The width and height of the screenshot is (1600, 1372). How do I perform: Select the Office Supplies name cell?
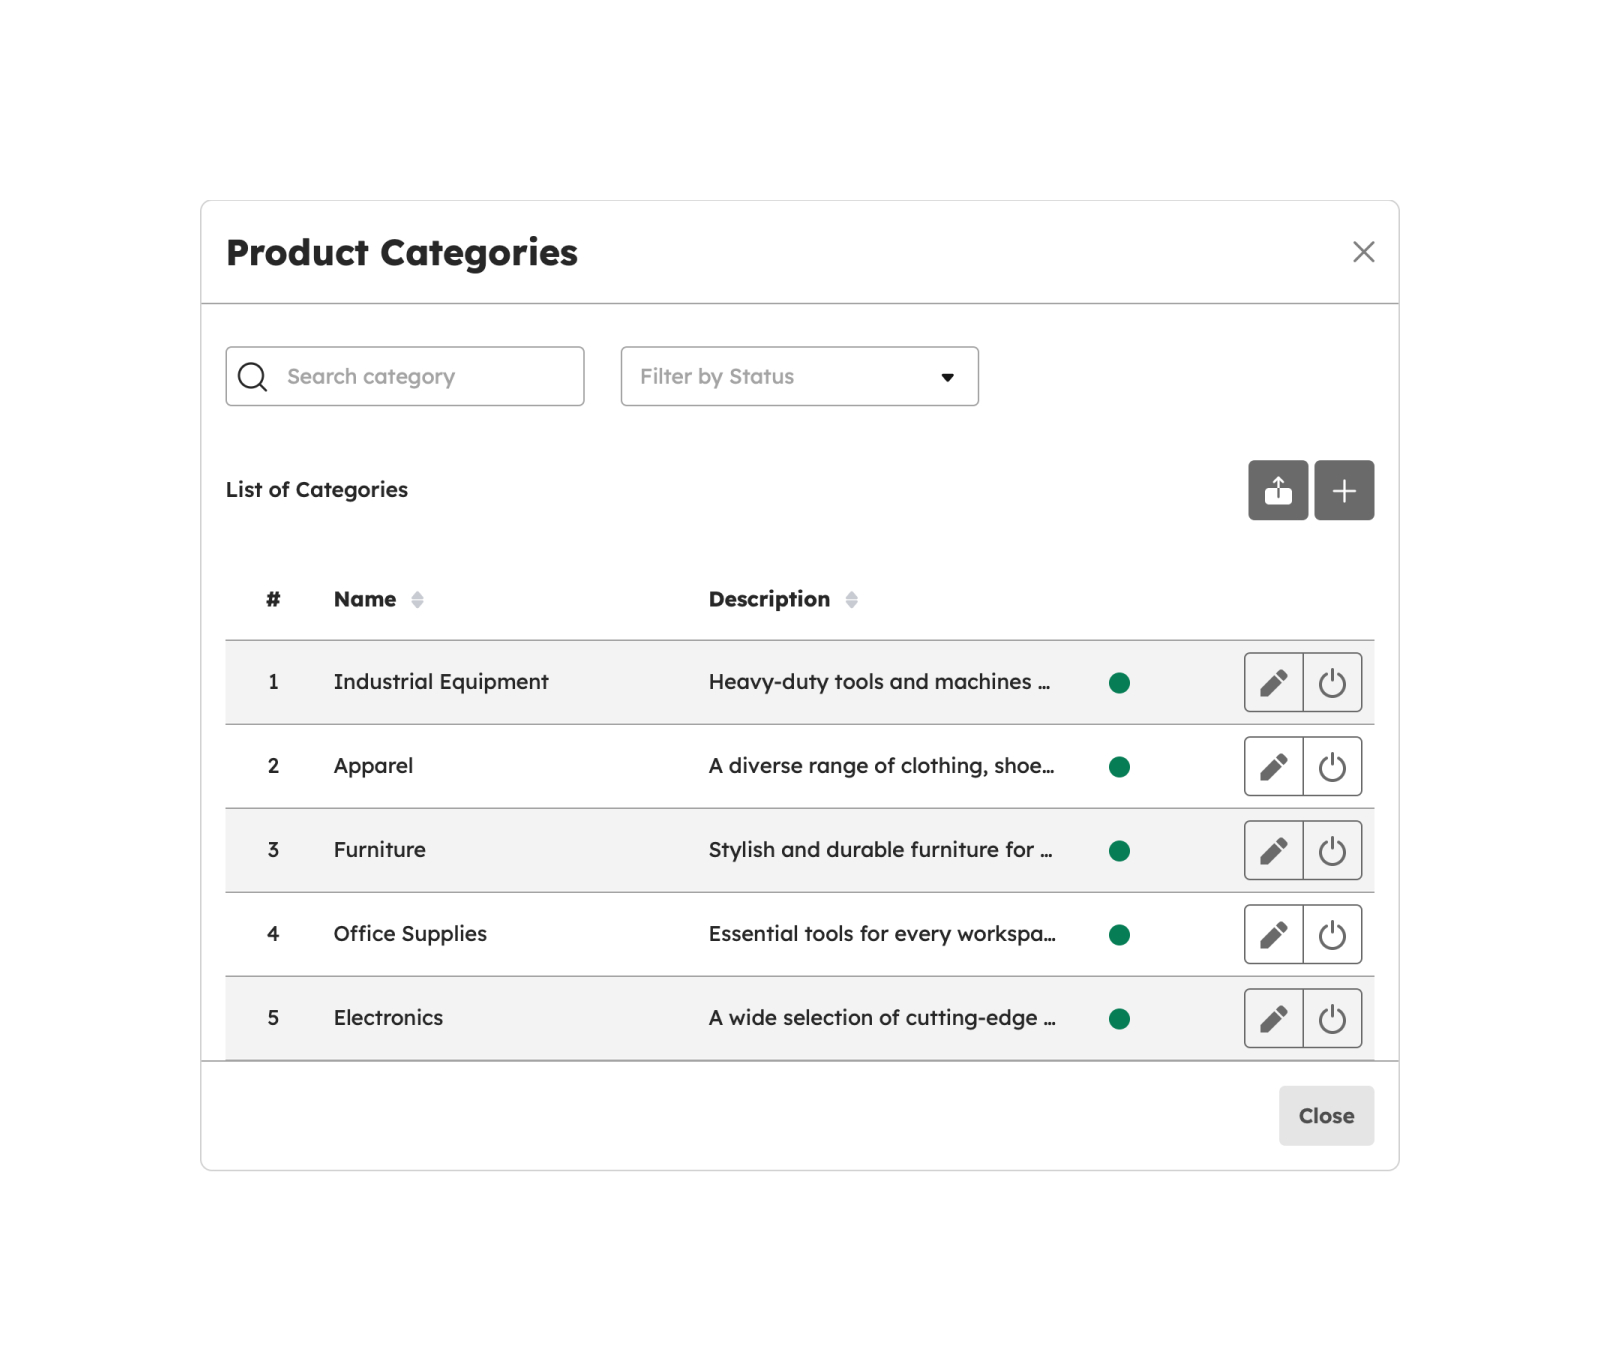(410, 934)
